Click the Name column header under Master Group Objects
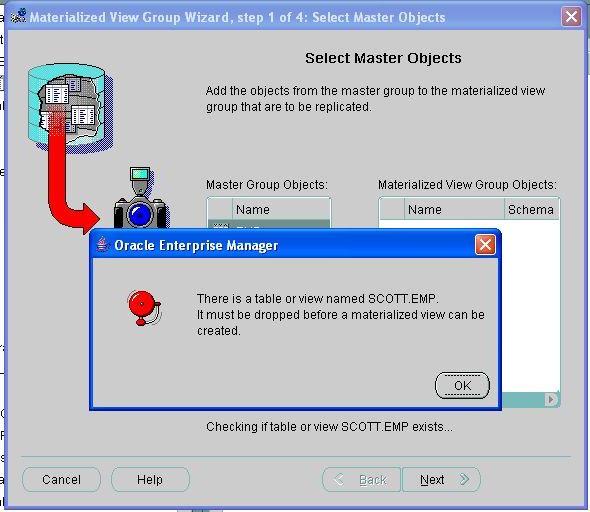This screenshot has height=512, width=590. pyautogui.click(x=281, y=210)
